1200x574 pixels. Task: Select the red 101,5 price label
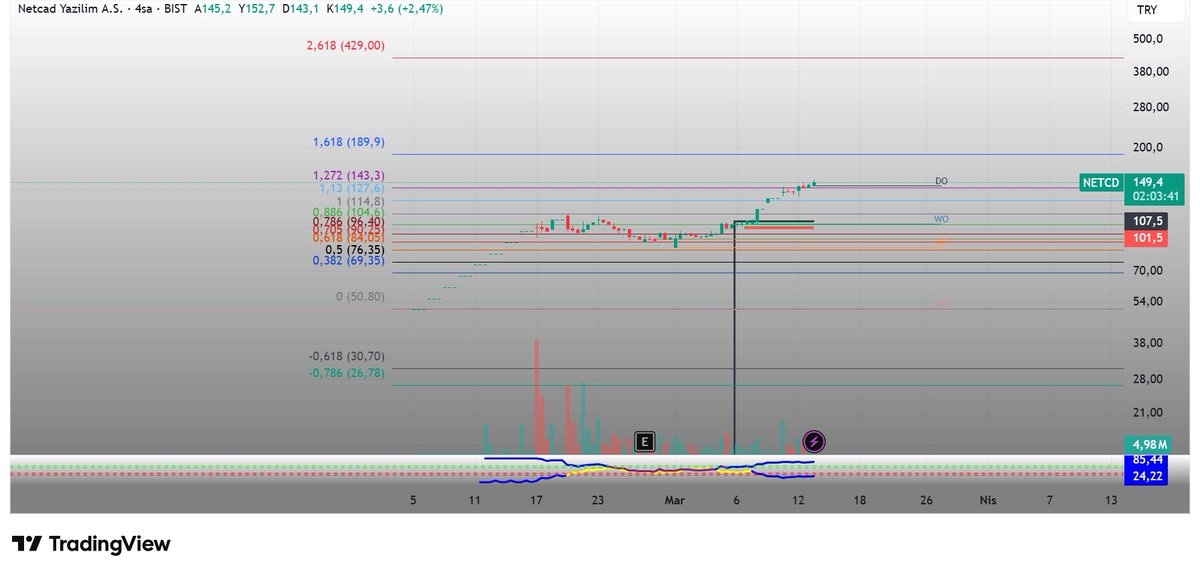1147,238
